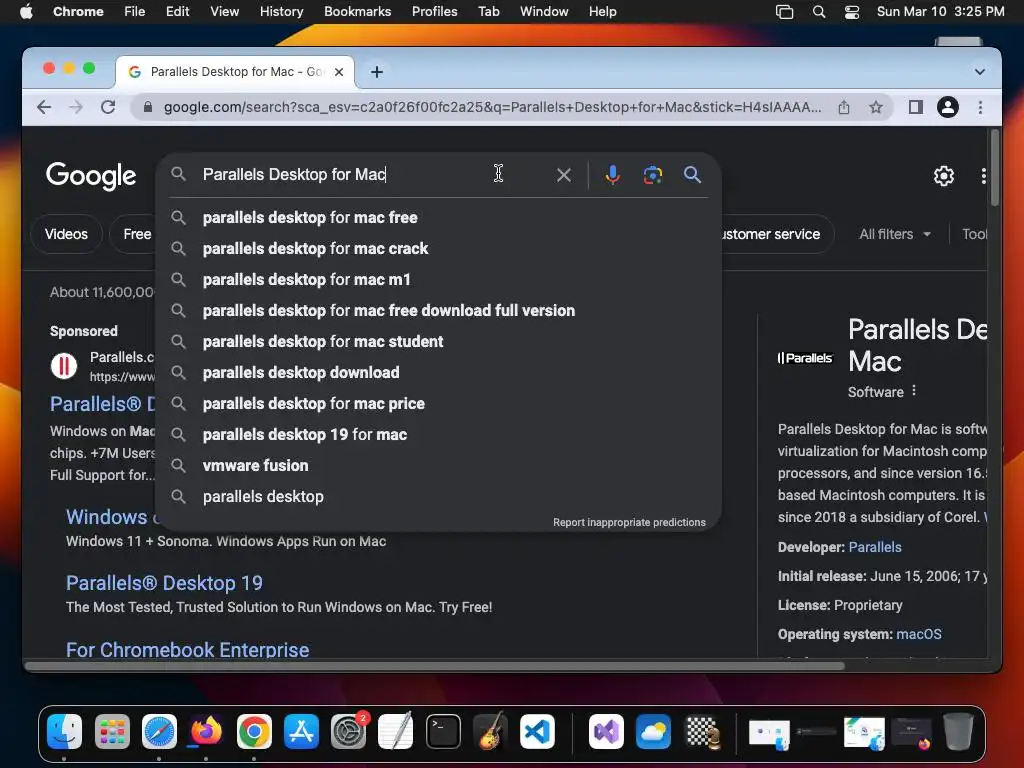The height and width of the screenshot is (768, 1024).
Task: Share this page from address bar
Action: coord(844,107)
